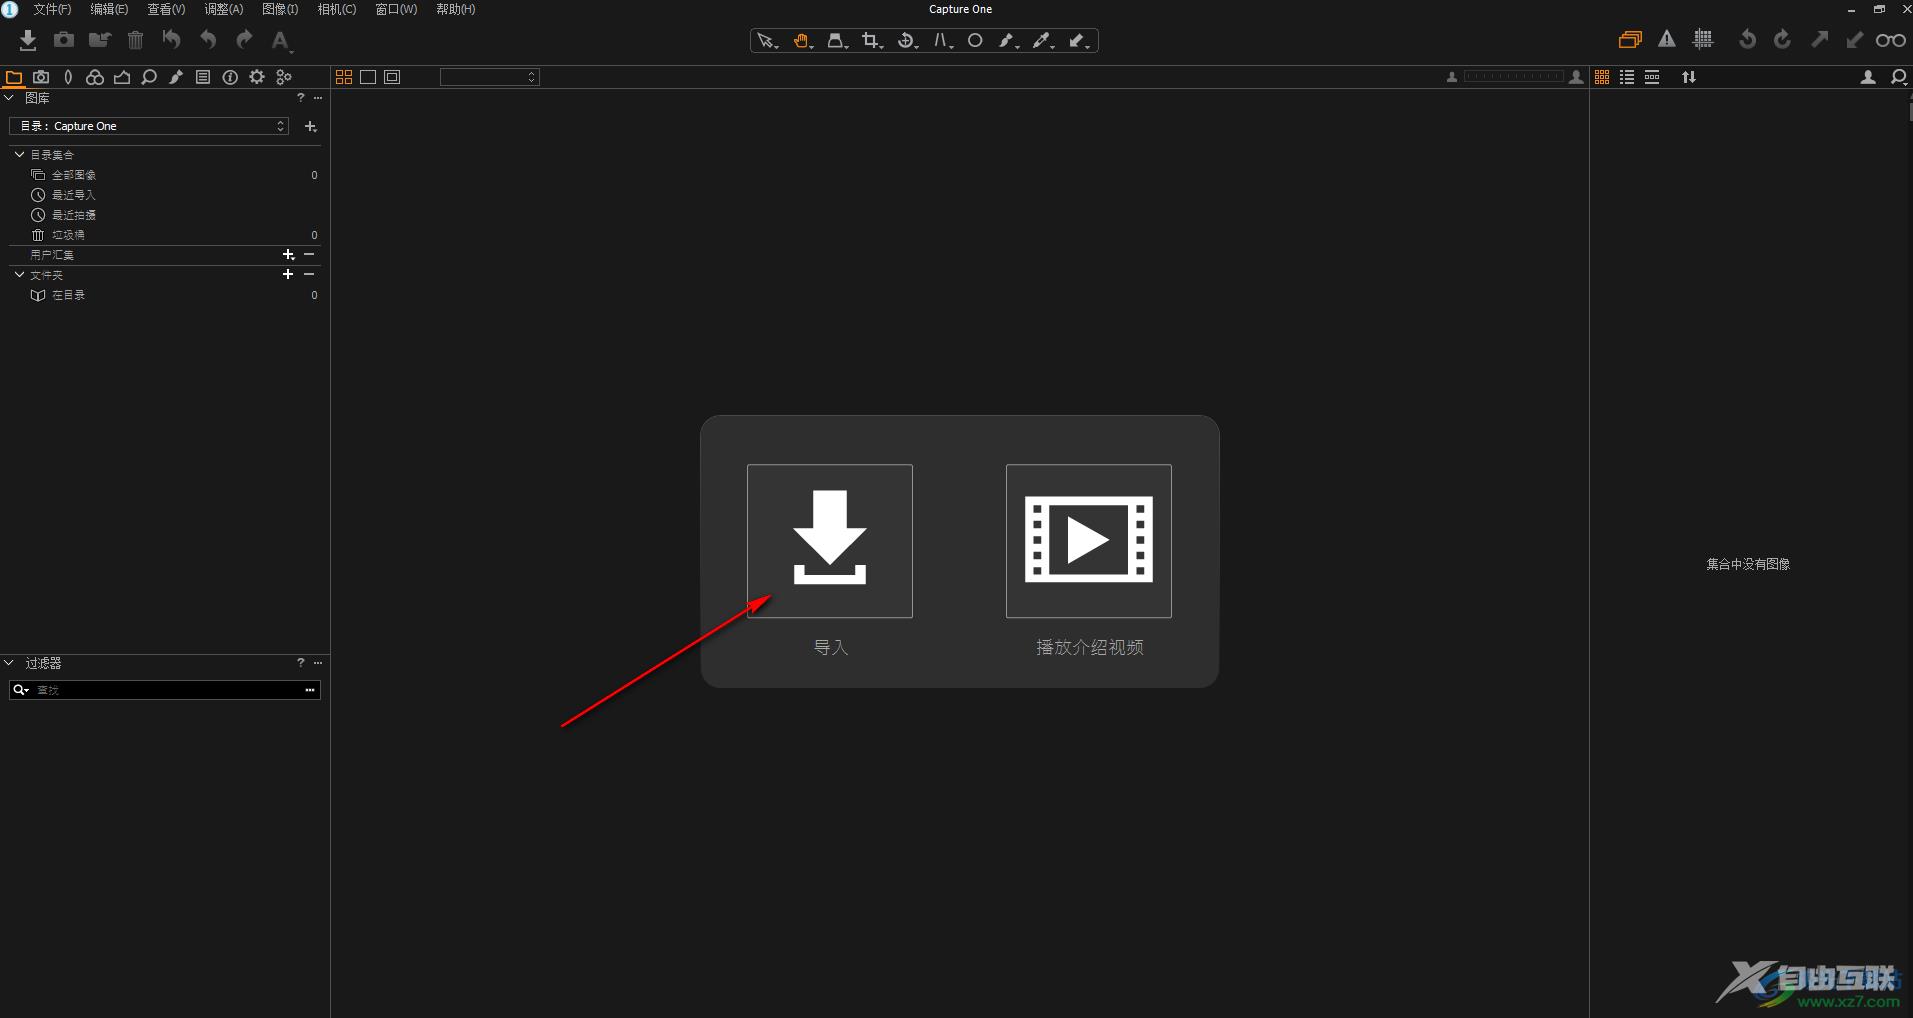Click the plus button in 用户汇集 row

pos(288,254)
